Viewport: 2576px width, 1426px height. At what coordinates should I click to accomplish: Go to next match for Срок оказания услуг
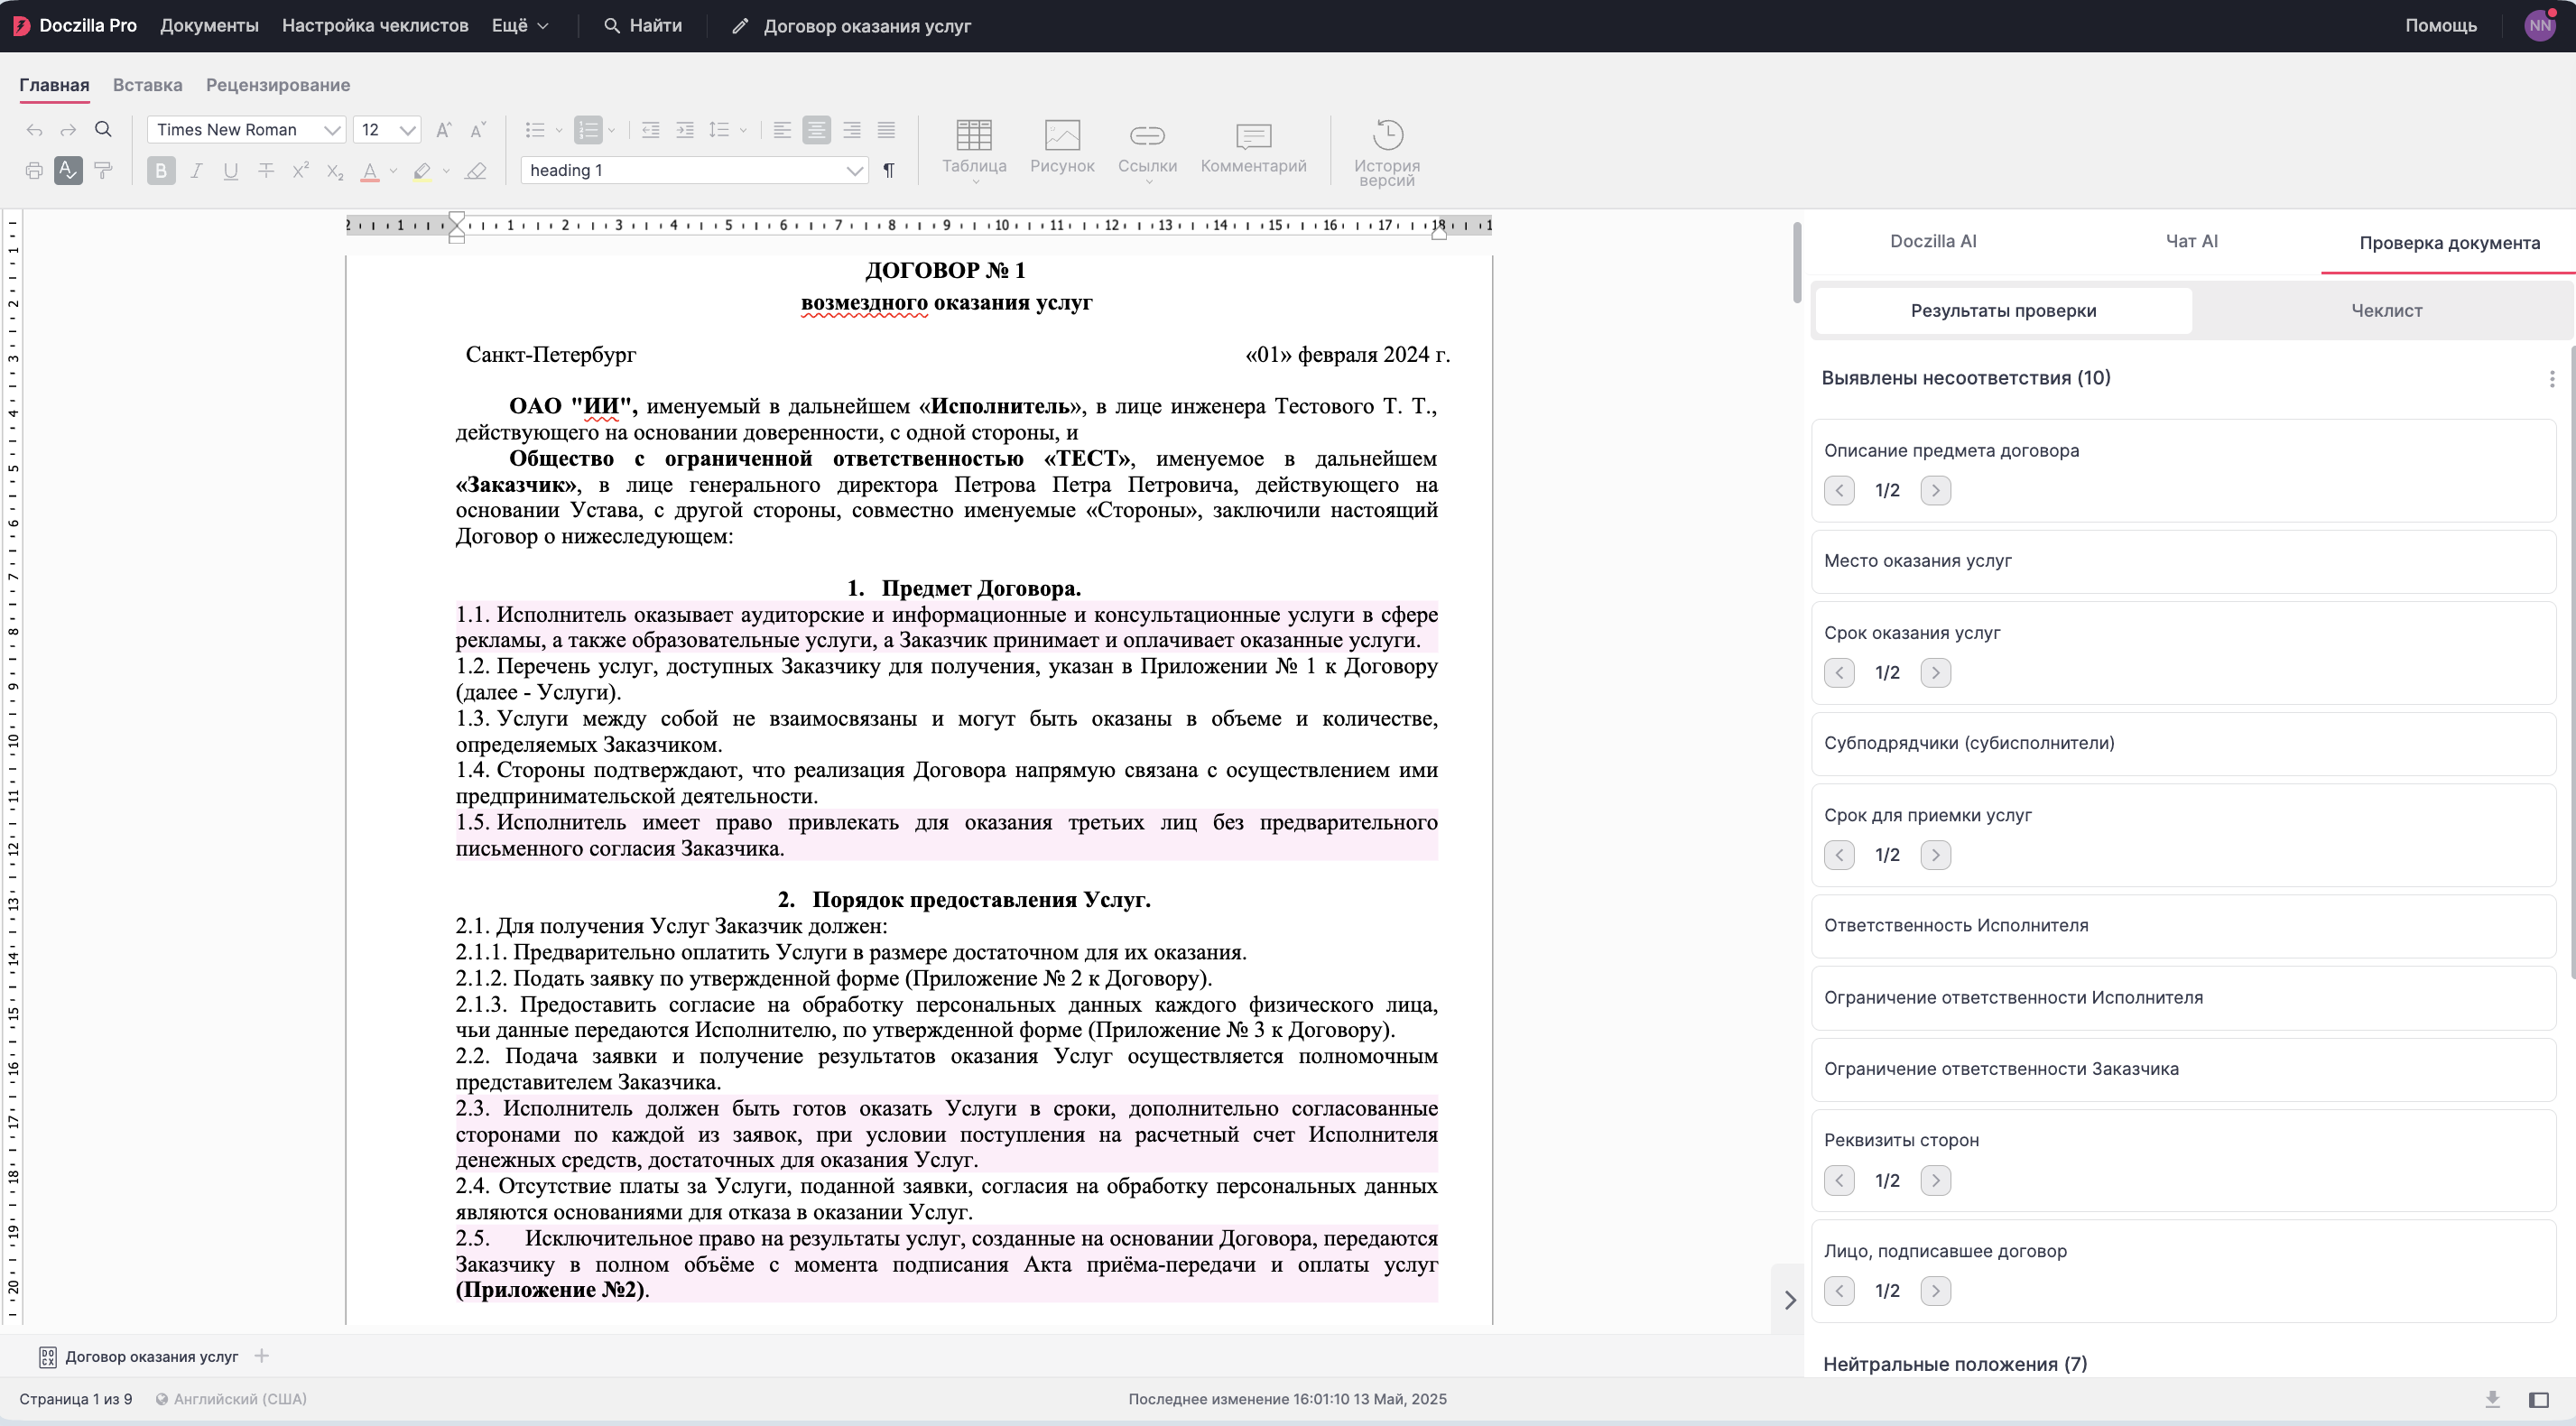click(x=1935, y=673)
